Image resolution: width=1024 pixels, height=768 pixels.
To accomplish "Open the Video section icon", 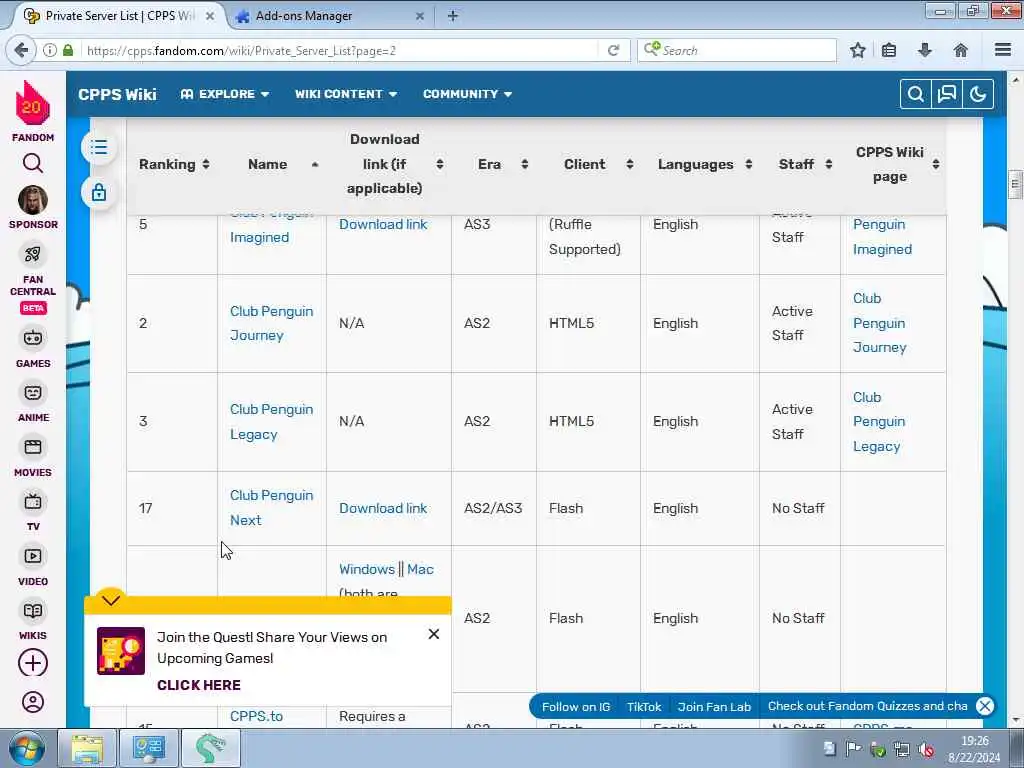I will tap(33, 556).
